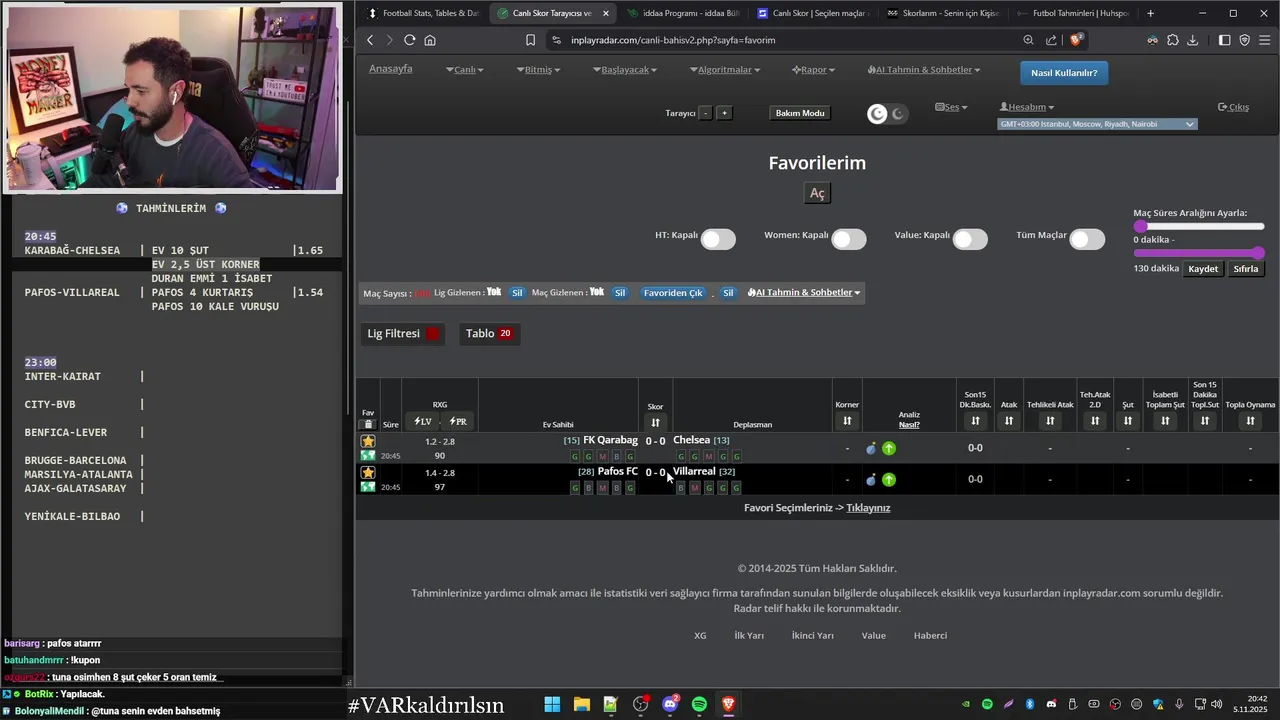Viewport: 1280px width, 720px height.
Task: Open AI Tahmin & Sohbetler in top navigation
Action: (x=924, y=70)
